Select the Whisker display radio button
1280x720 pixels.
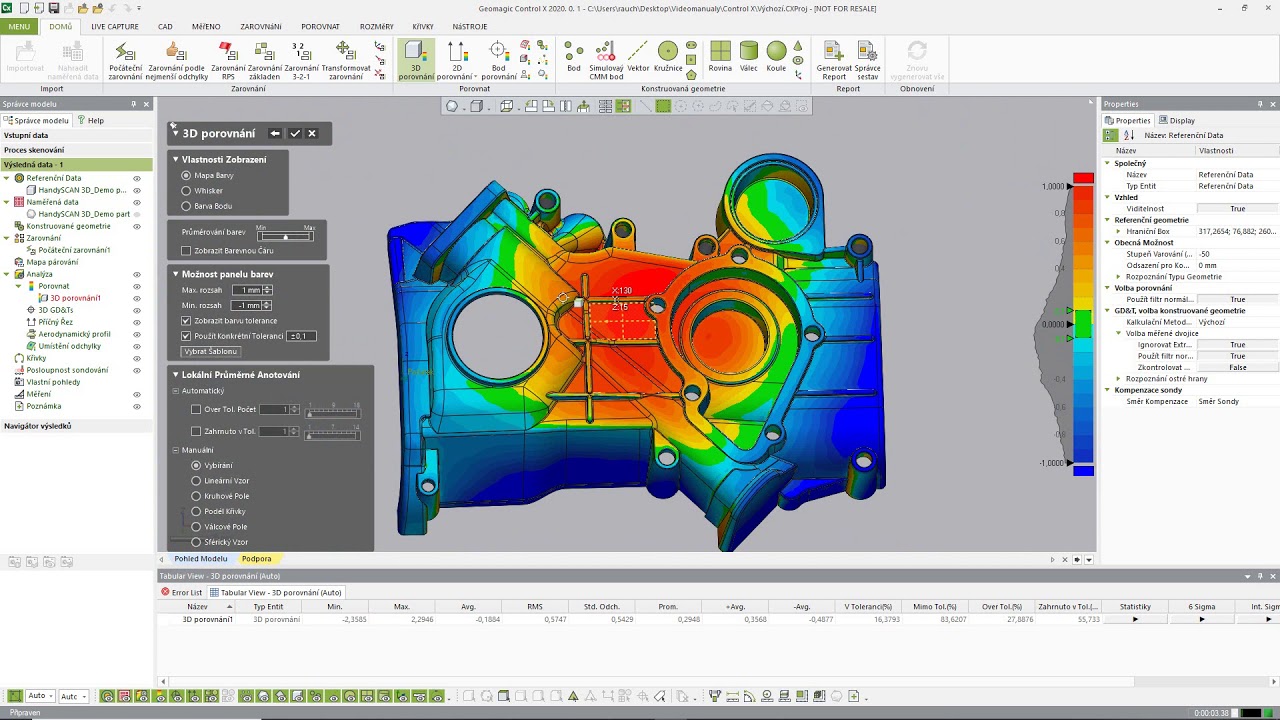point(186,191)
